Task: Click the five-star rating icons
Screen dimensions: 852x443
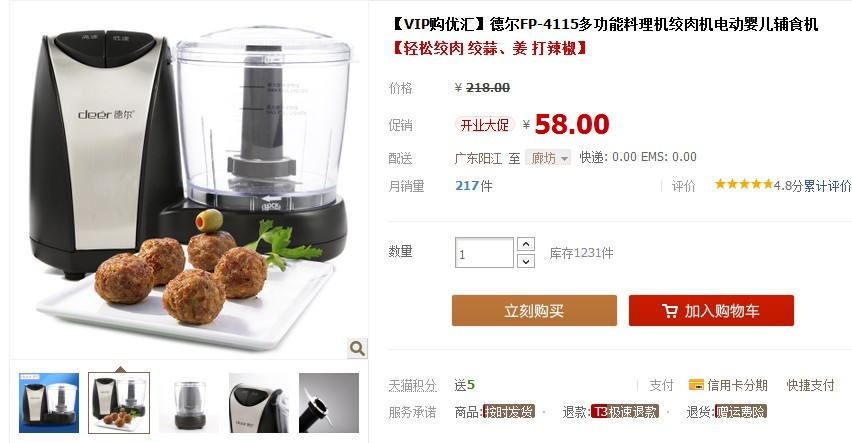Action: click(743, 185)
